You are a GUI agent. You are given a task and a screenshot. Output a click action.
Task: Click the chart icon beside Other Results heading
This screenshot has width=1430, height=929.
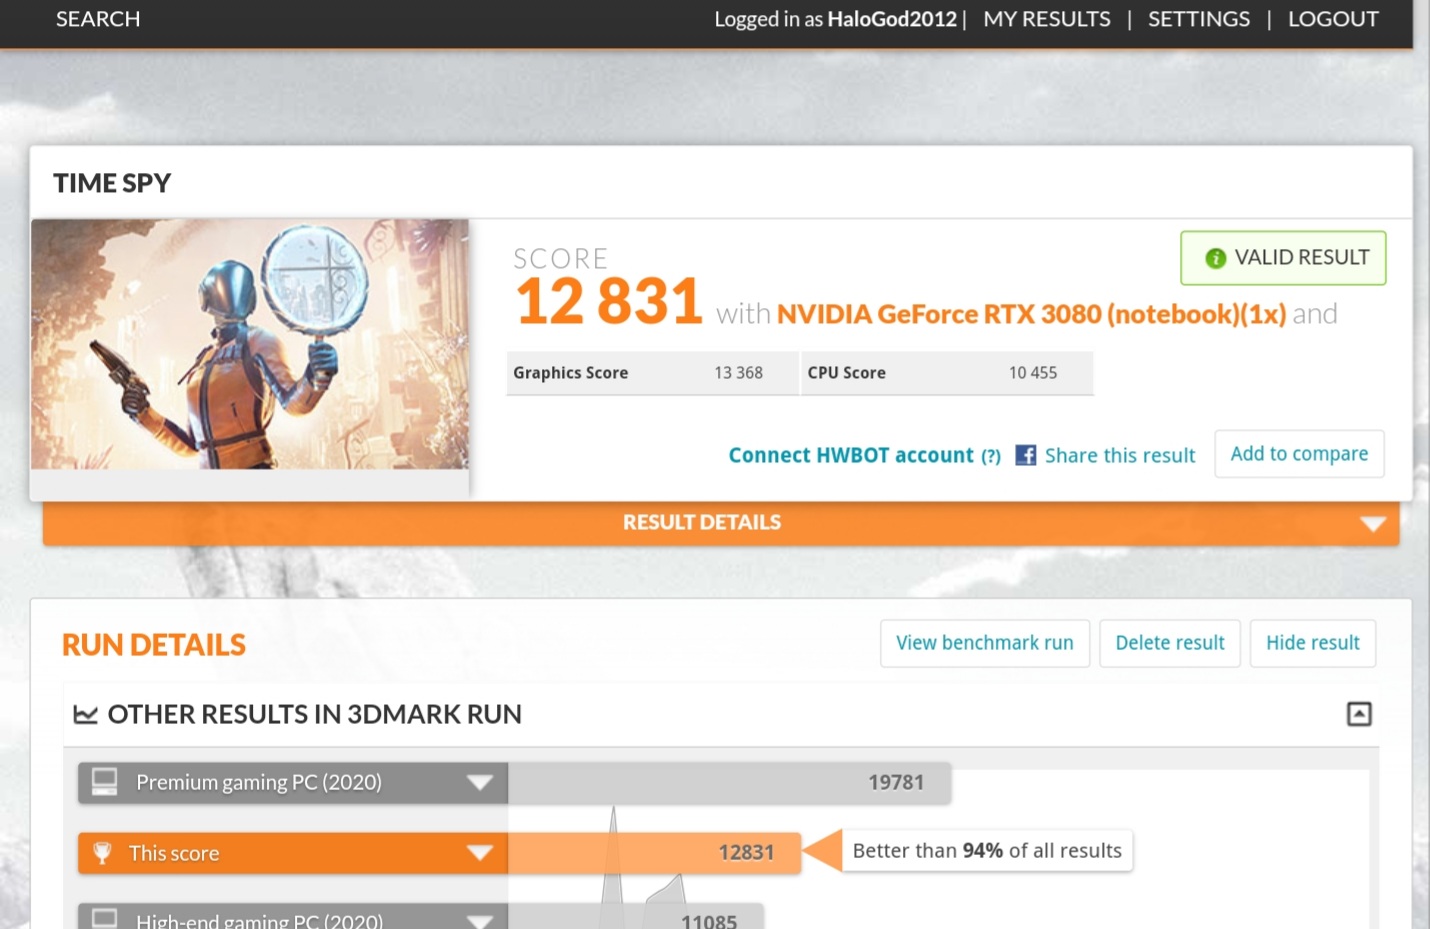pyautogui.click(x=86, y=715)
